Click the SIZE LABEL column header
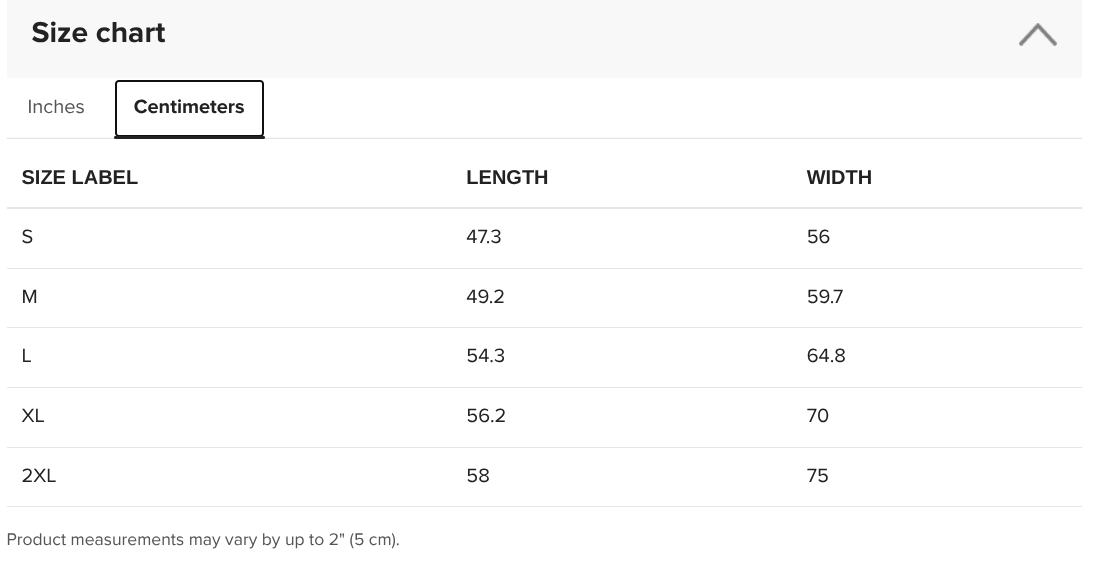 point(80,177)
